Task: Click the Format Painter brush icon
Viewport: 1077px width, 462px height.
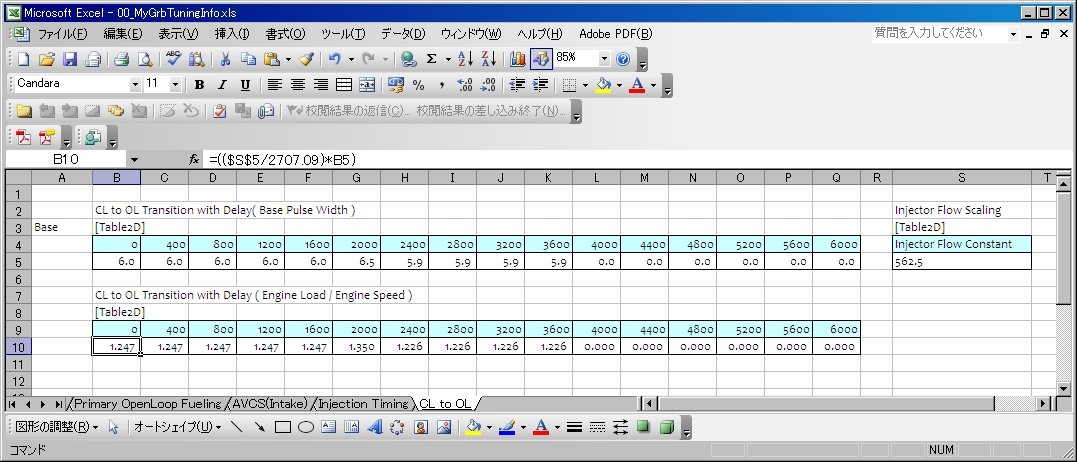Action: click(x=306, y=59)
